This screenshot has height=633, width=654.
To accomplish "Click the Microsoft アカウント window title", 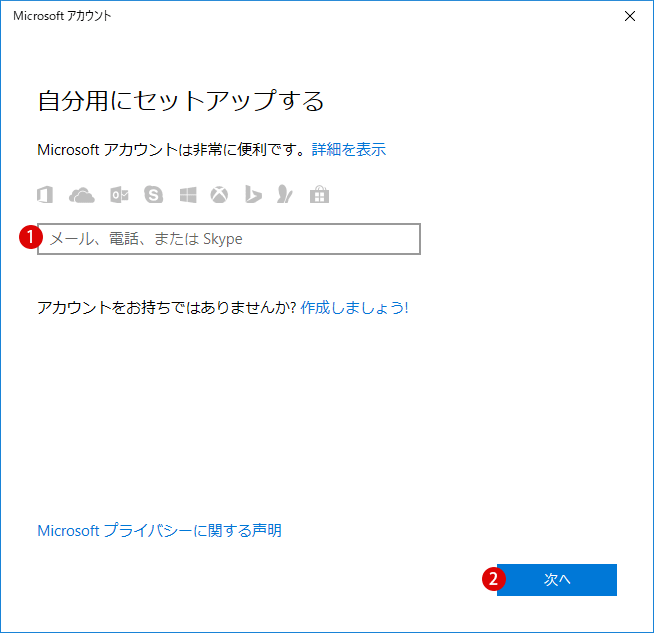I will tap(62, 16).
